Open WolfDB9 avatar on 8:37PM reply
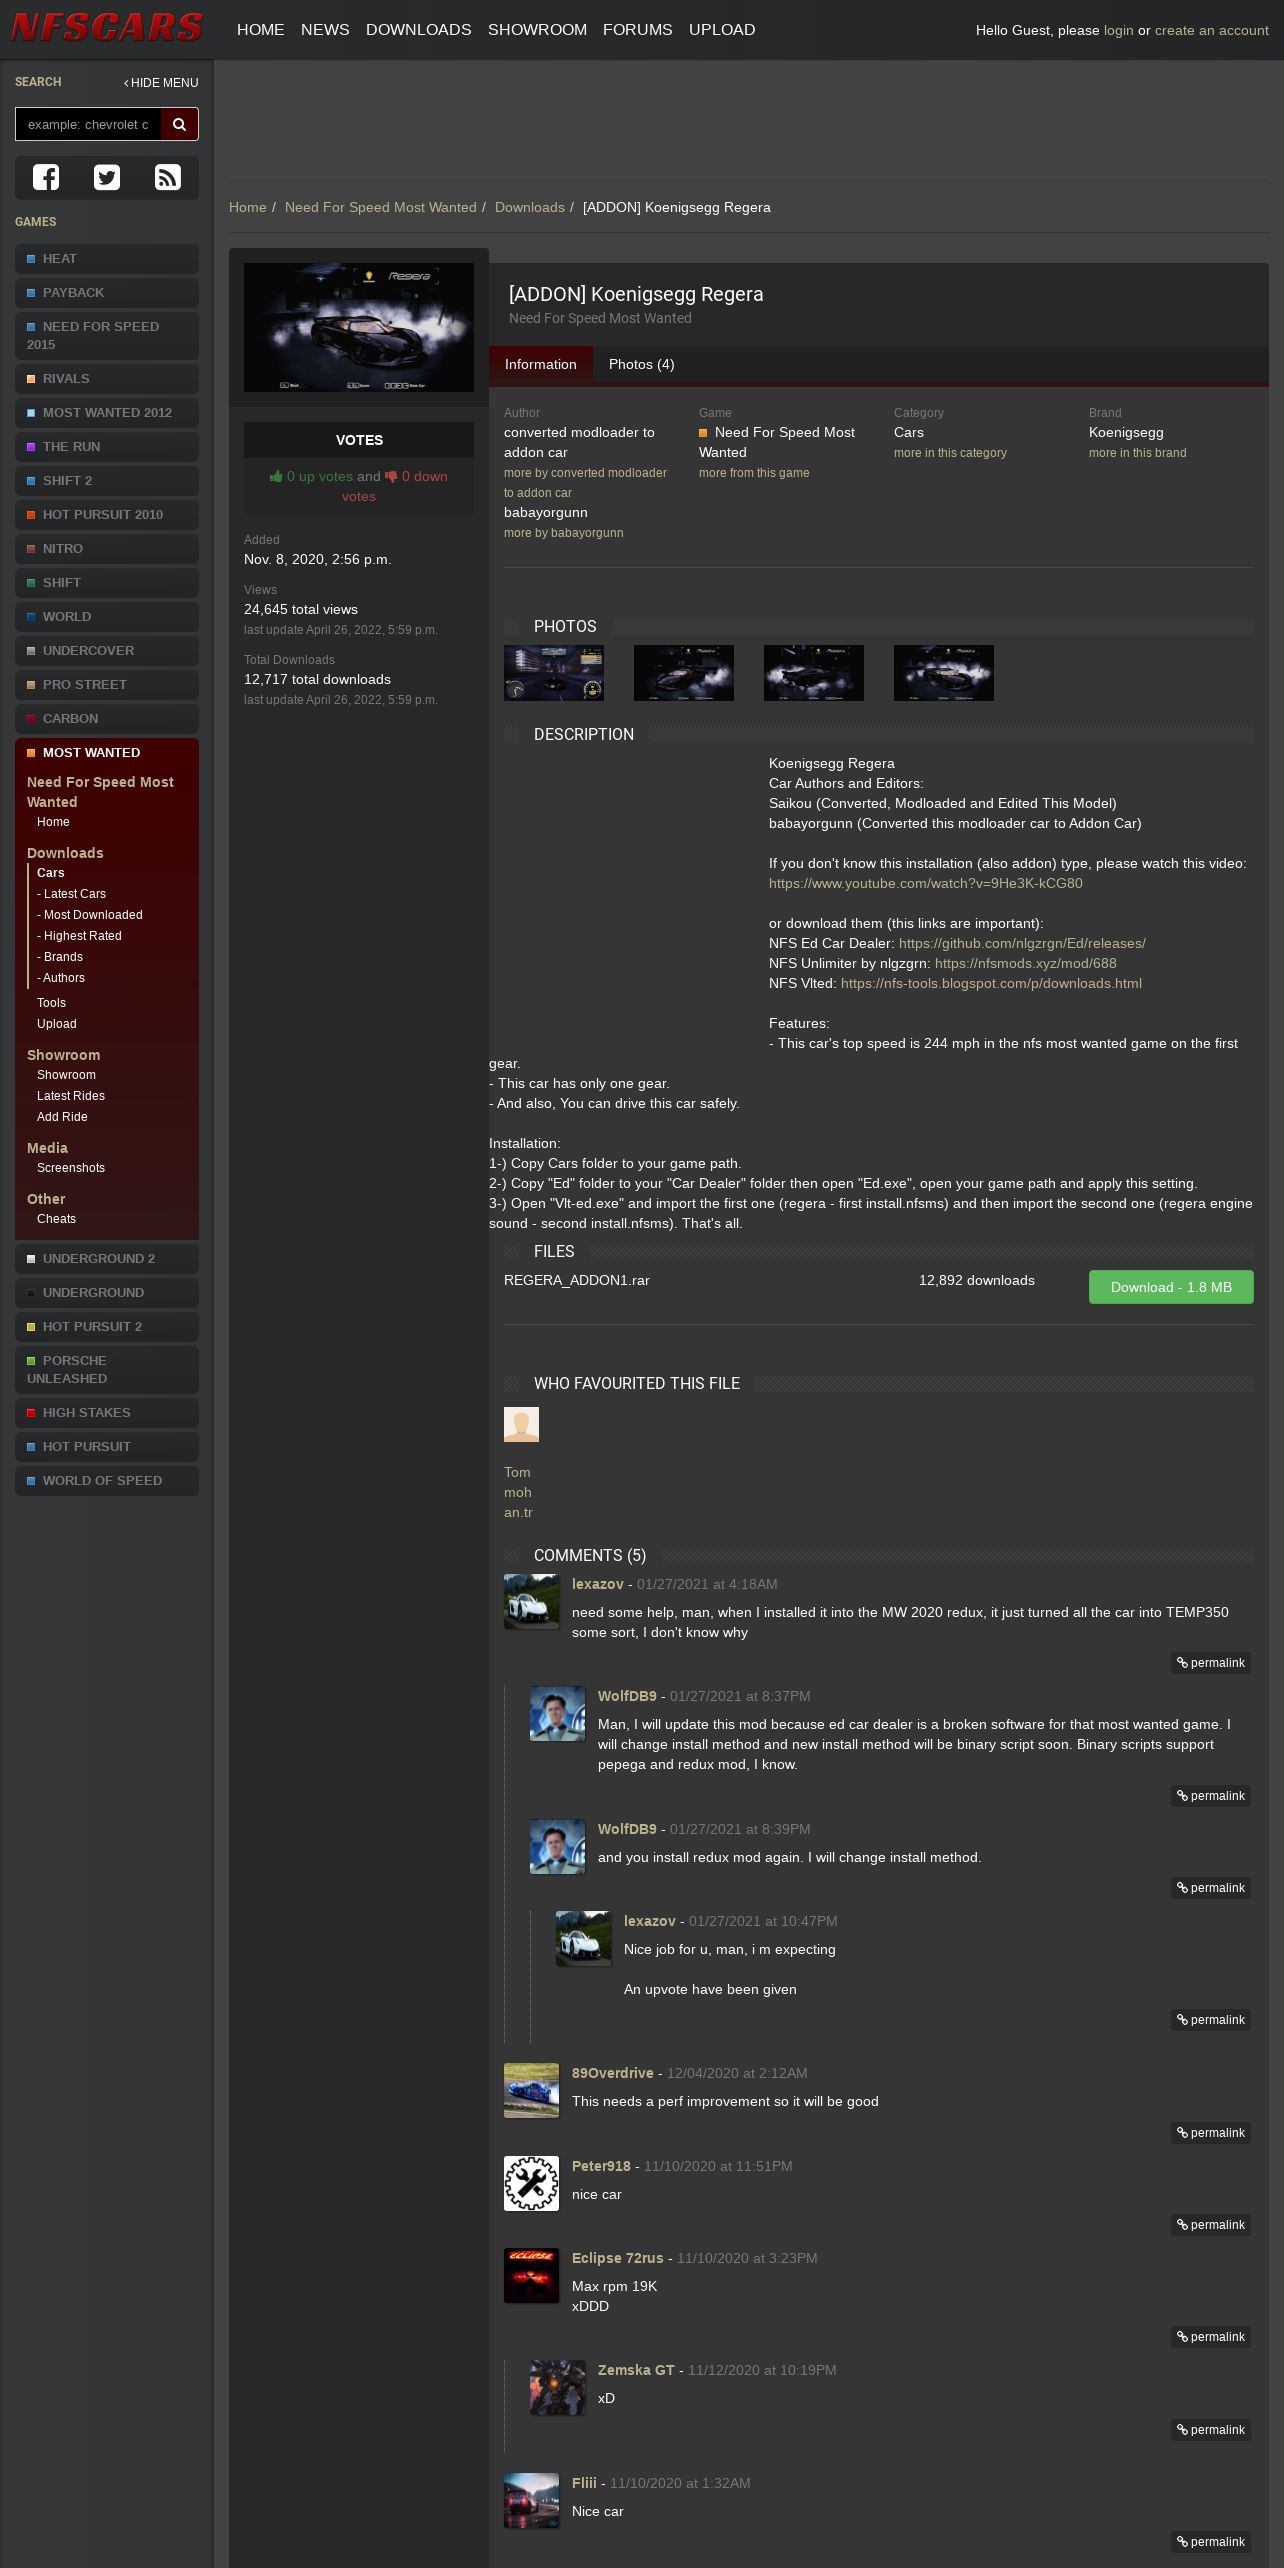Viewport: 1284px width, 2568px height. pos(557,1713)
